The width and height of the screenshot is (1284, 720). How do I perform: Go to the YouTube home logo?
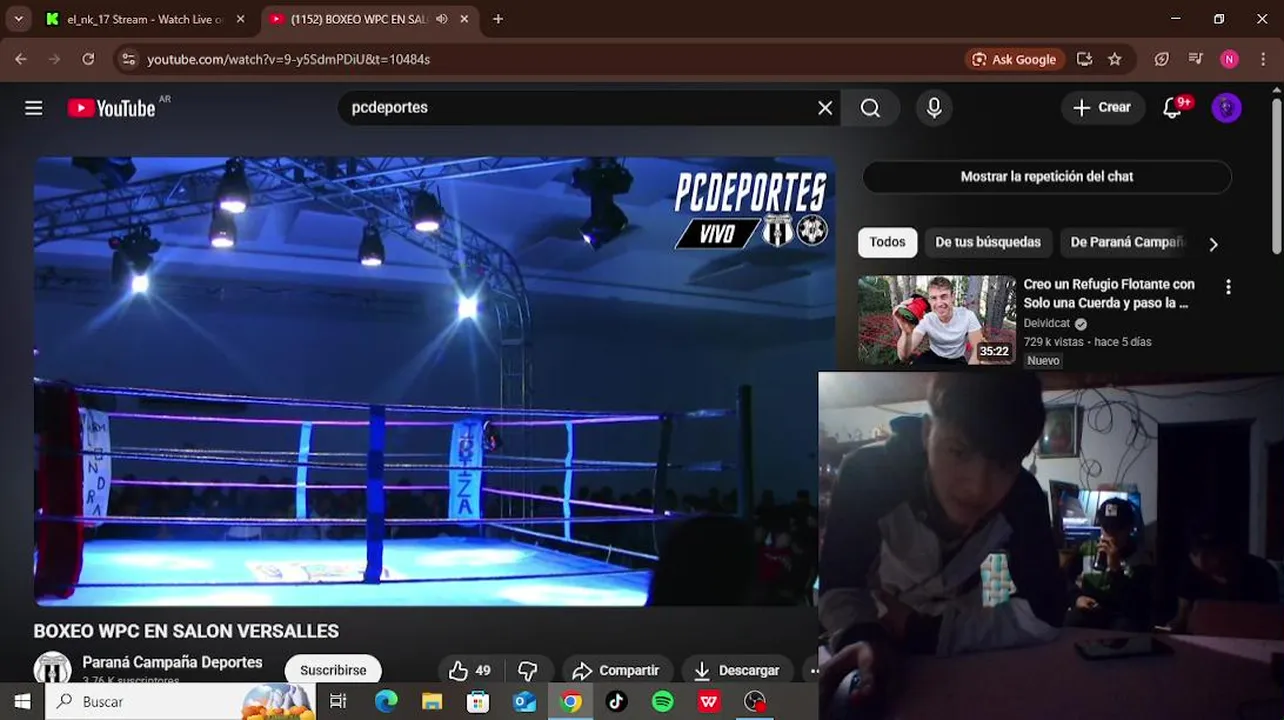[x=112, y=108]
